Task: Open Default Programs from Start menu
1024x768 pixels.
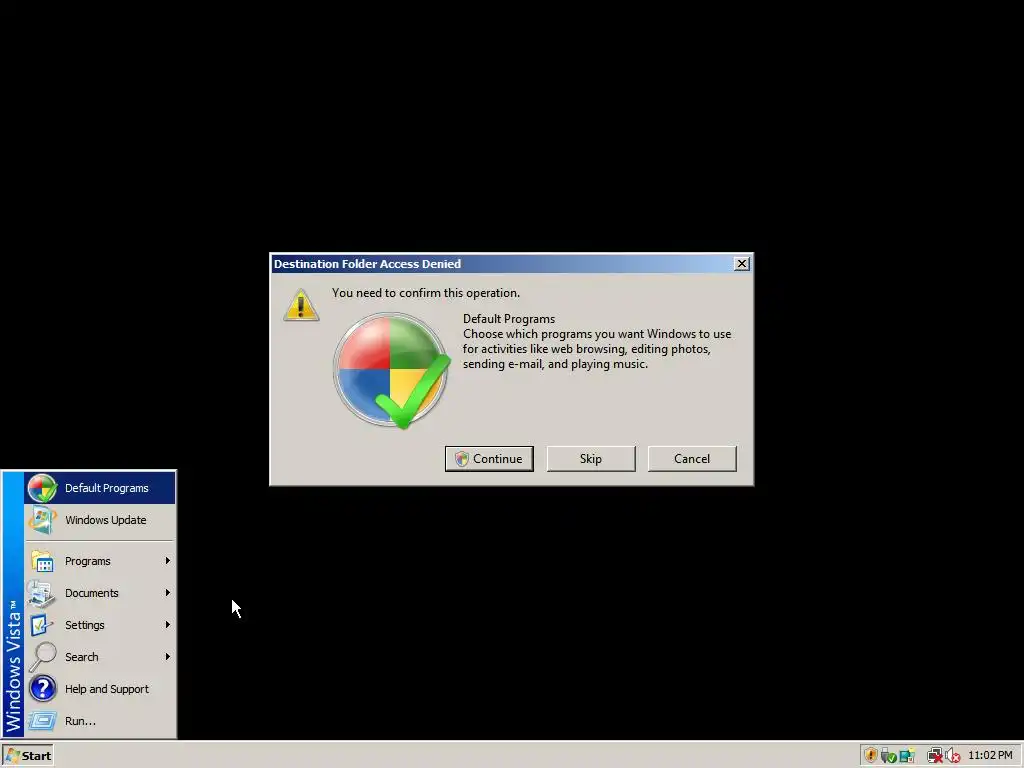Action: tap(100, 488)
